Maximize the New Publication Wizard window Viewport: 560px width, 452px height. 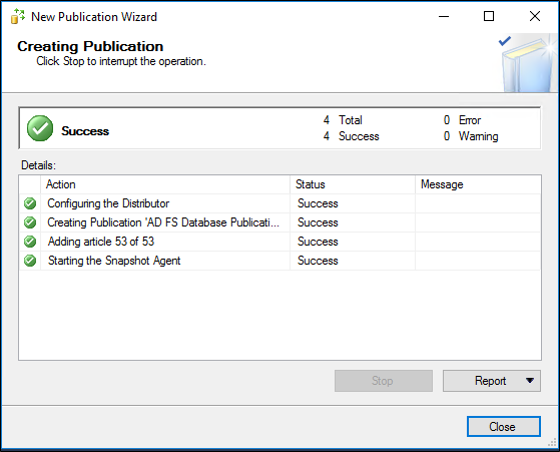click(x=489, y=16)
